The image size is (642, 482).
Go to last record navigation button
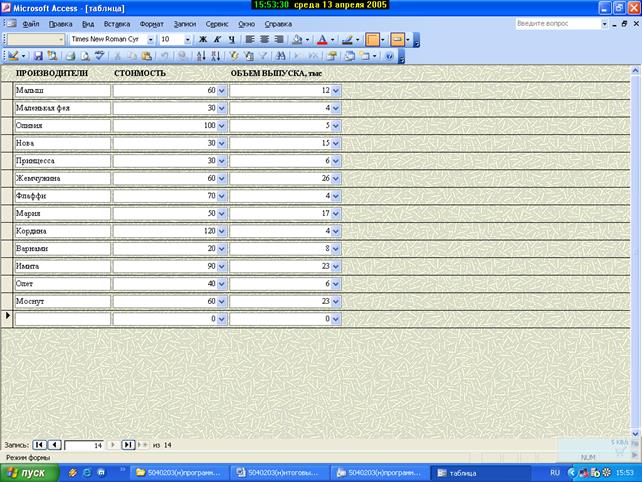(128, 444)
